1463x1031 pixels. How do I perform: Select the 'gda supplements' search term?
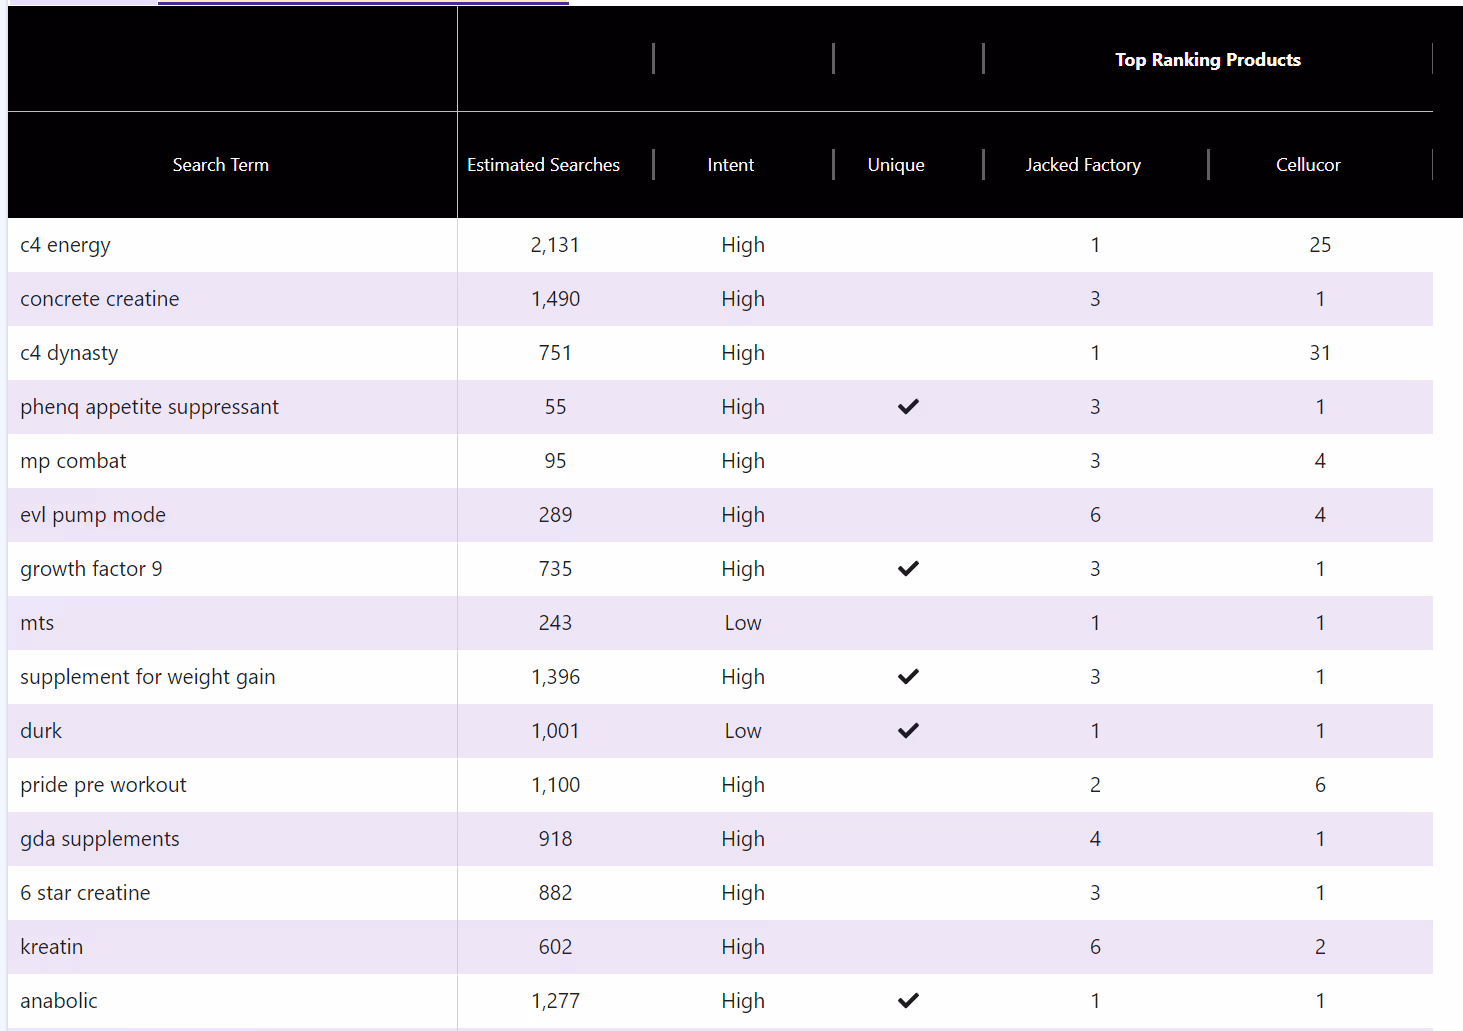[x=100, y=839]
